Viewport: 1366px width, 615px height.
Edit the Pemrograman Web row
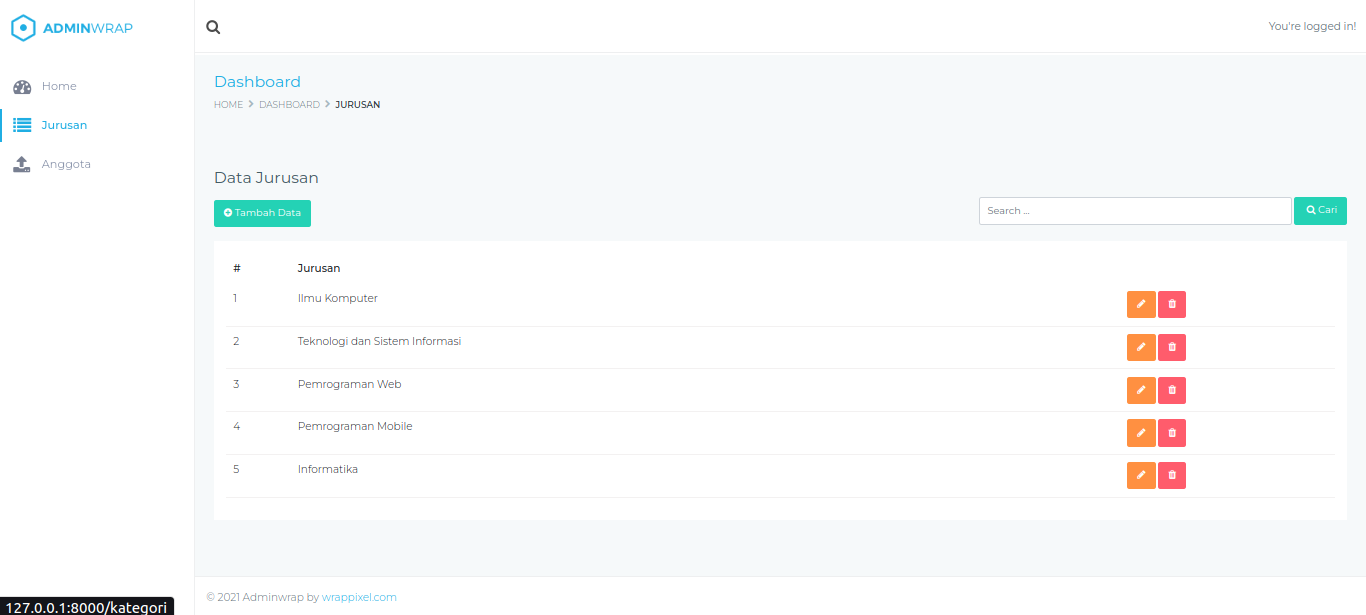(1141, 390)
